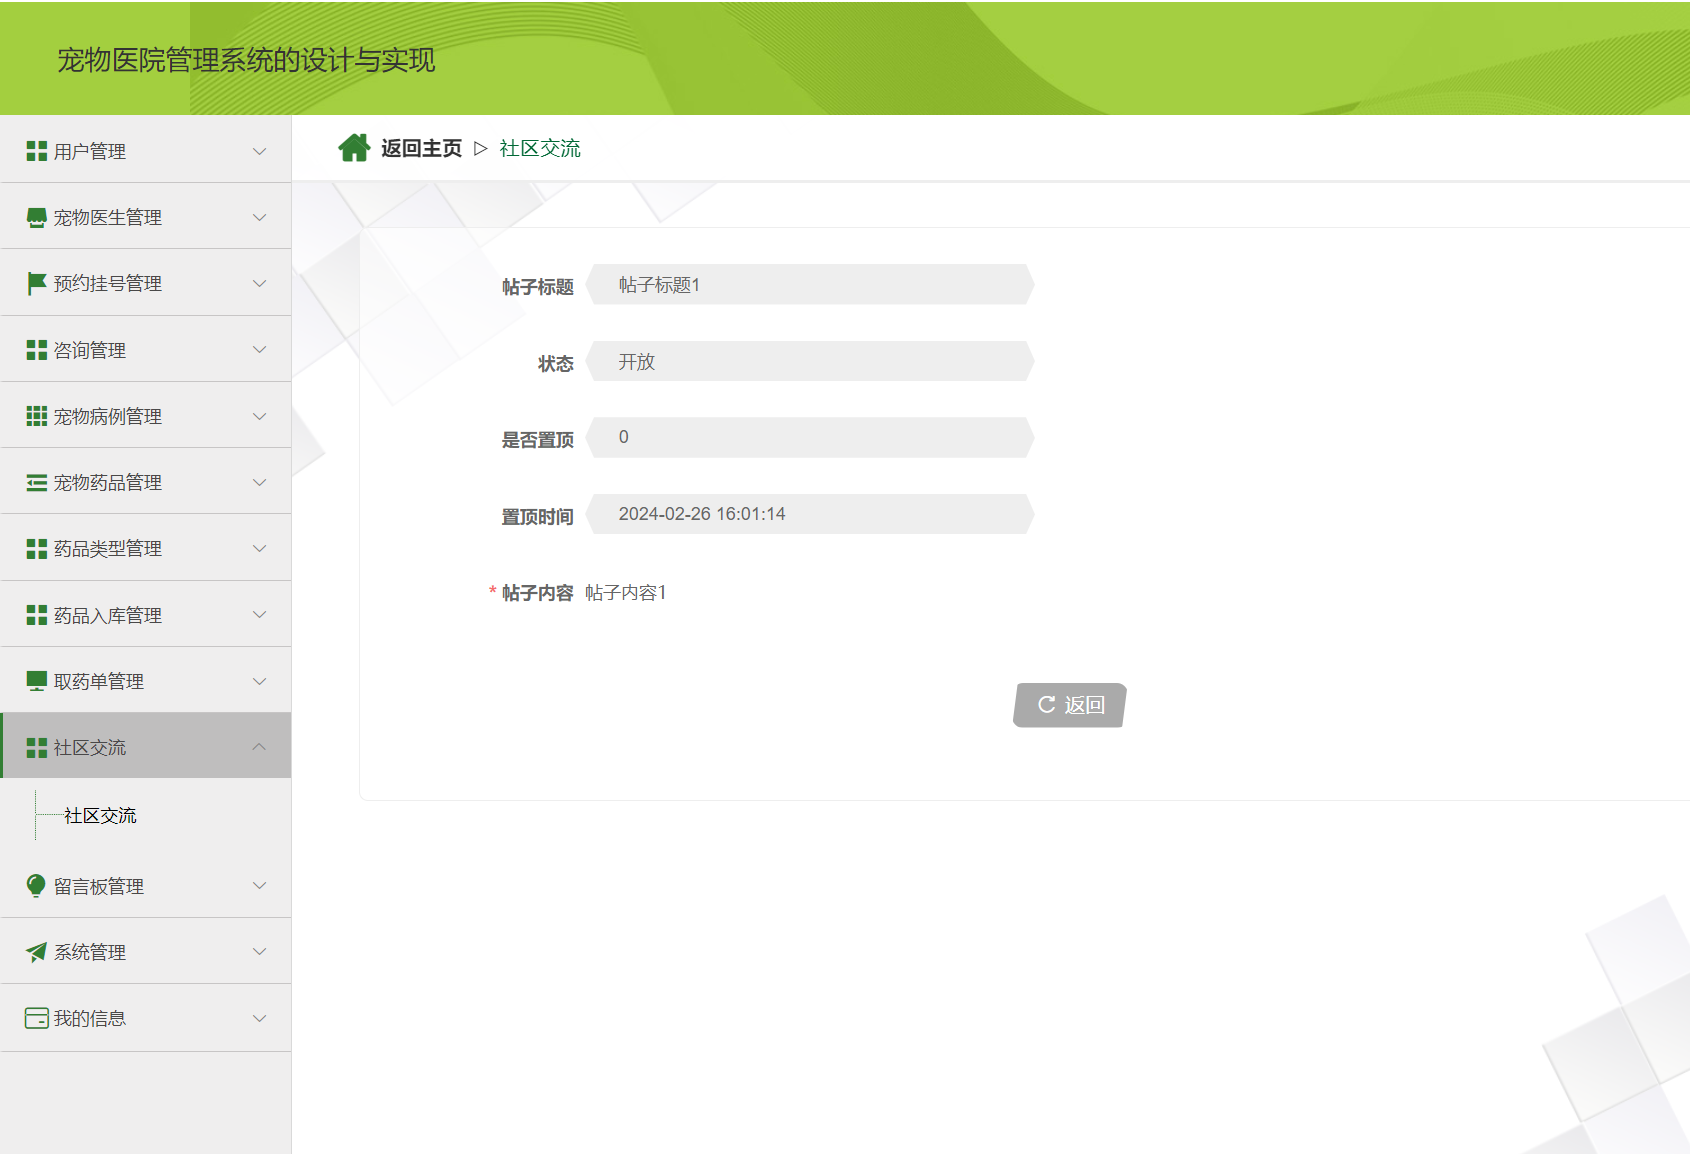This screenshot has height=1154, width=1690.
Task: Open the 系统管理 menu
Action: point(146,952)
